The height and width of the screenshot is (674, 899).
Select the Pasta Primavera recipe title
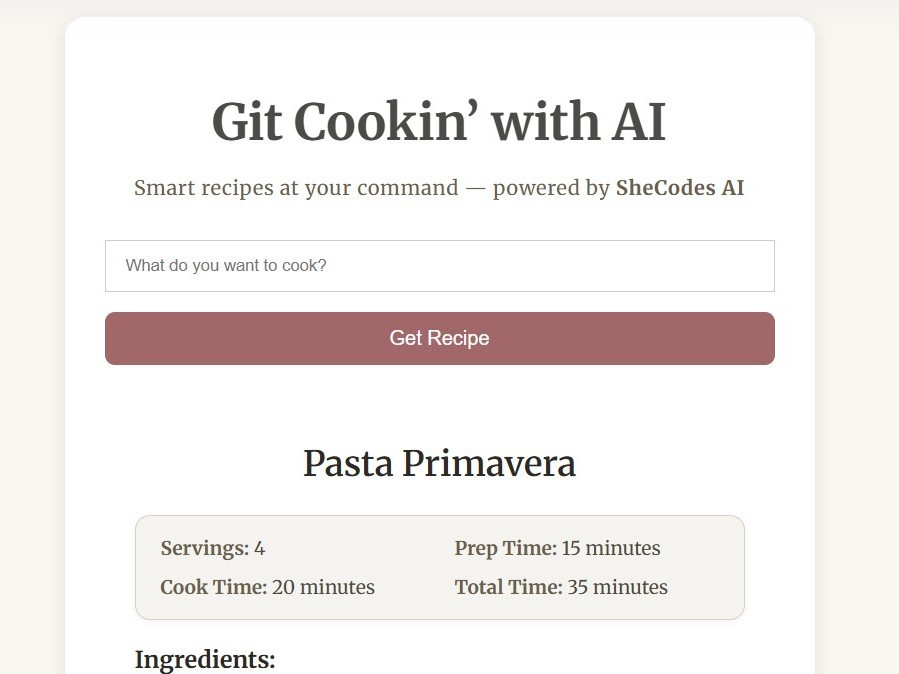[x=439, y=463]
